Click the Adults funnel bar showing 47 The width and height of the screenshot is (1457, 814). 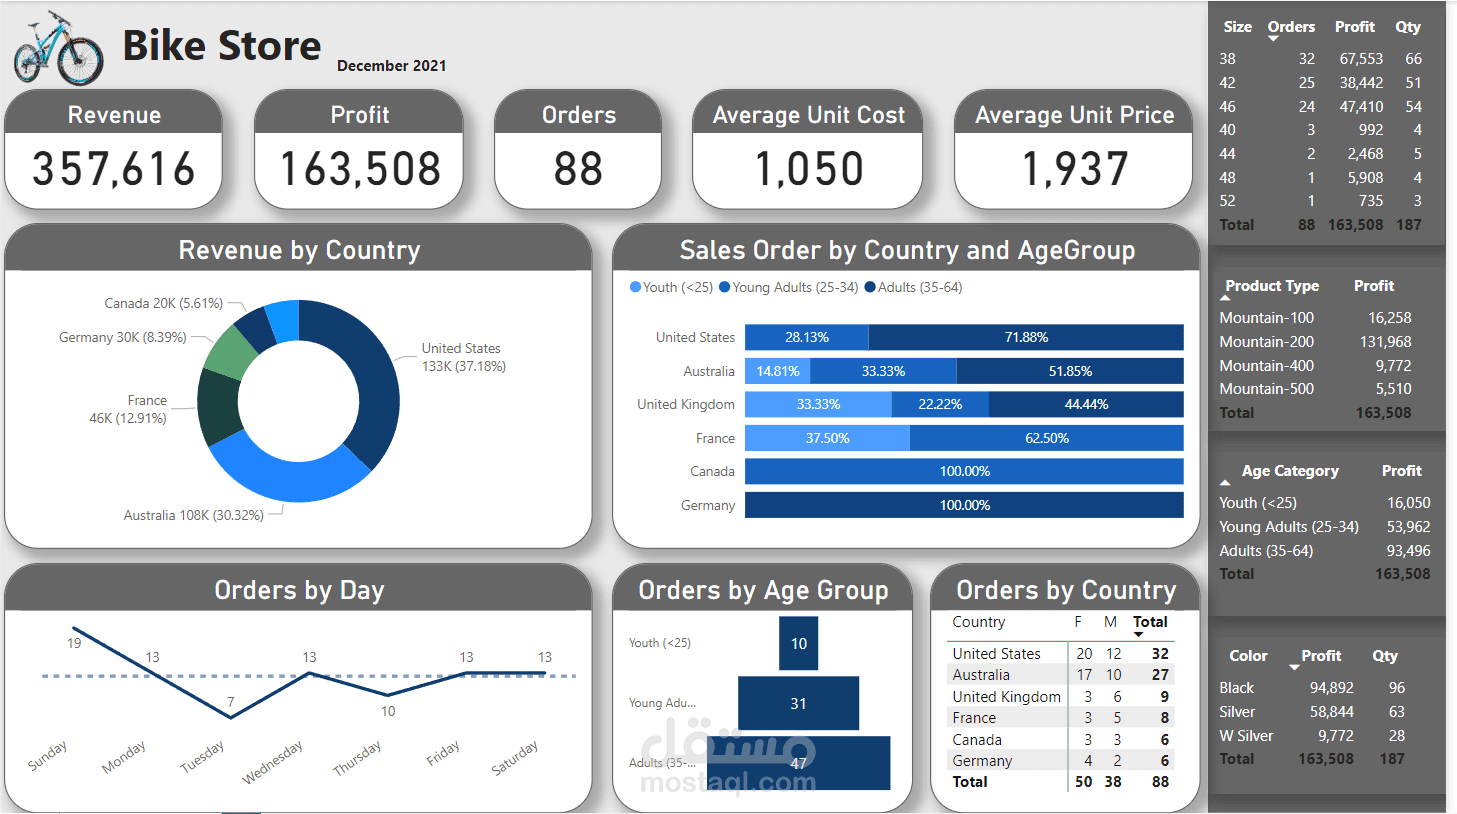pos(798,763)
